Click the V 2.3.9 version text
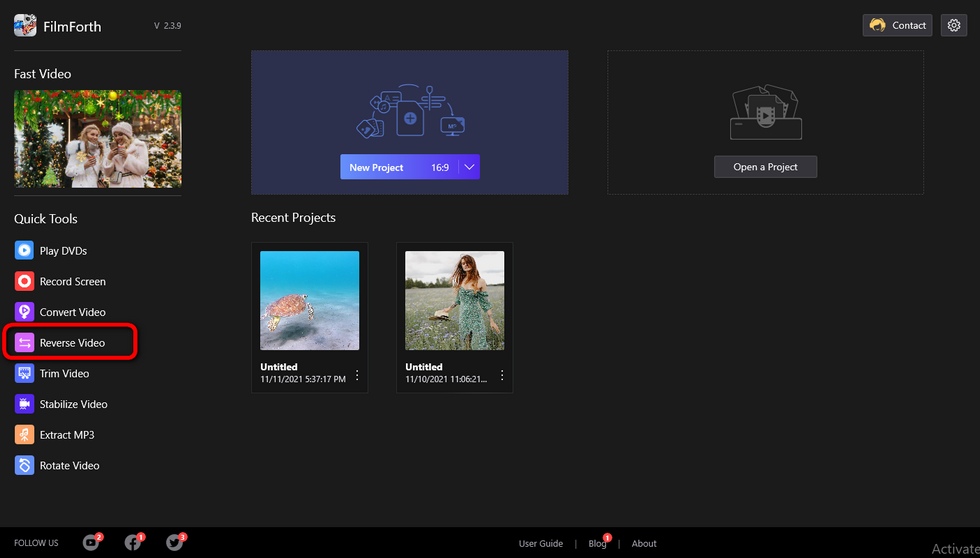Viewport: 980px width, 558px height. coord(168,26)
